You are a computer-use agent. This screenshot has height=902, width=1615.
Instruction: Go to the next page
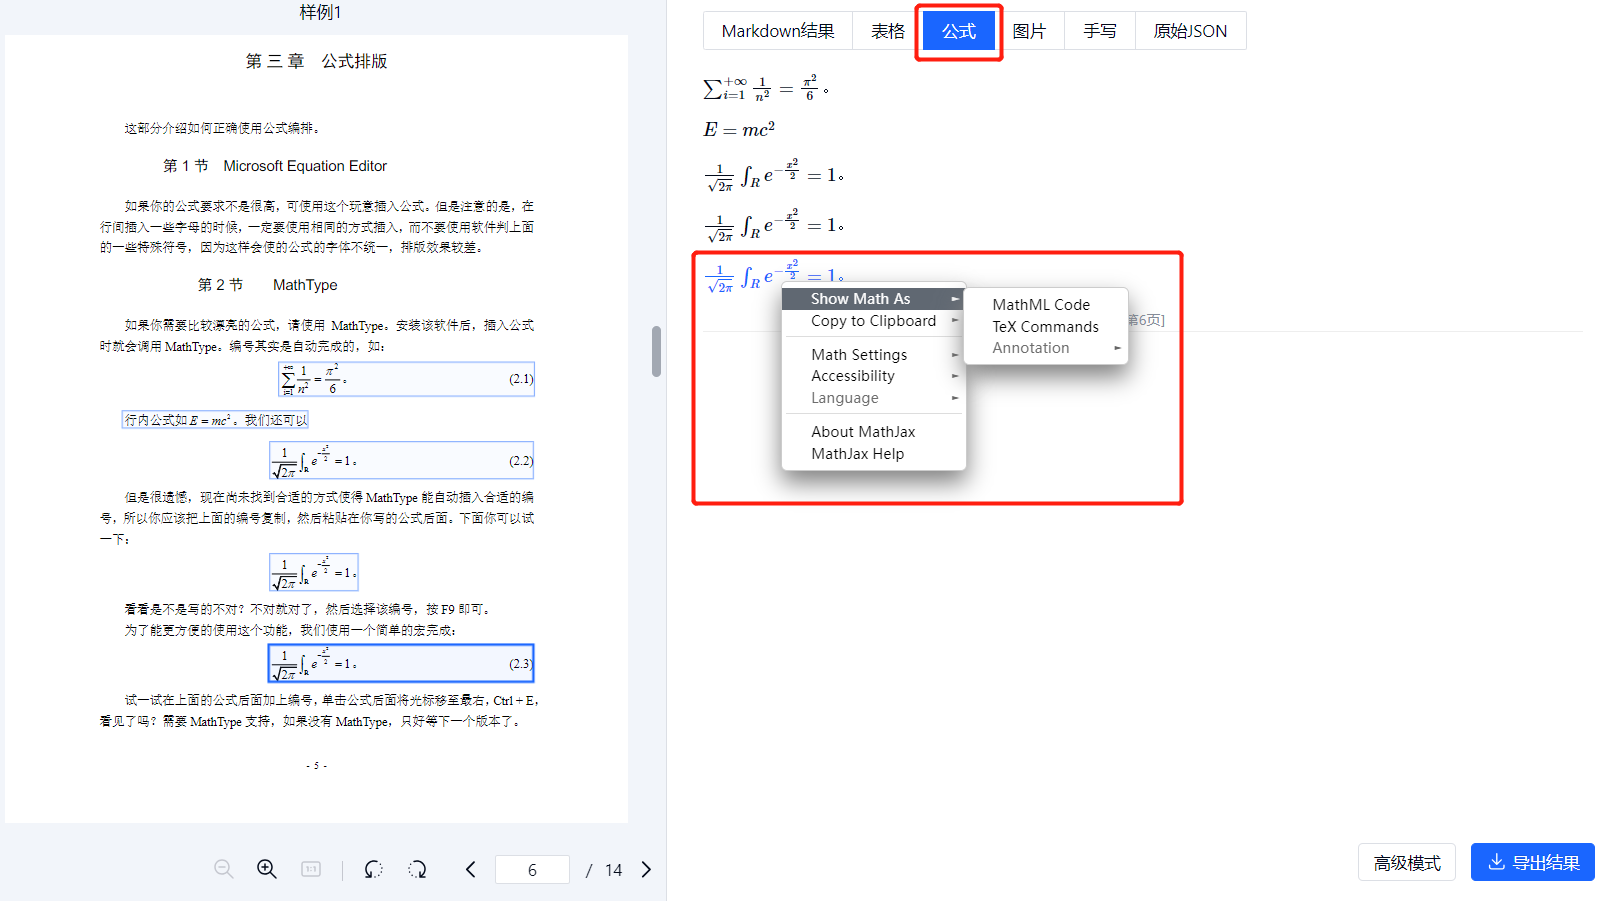(x=646, y=869)
